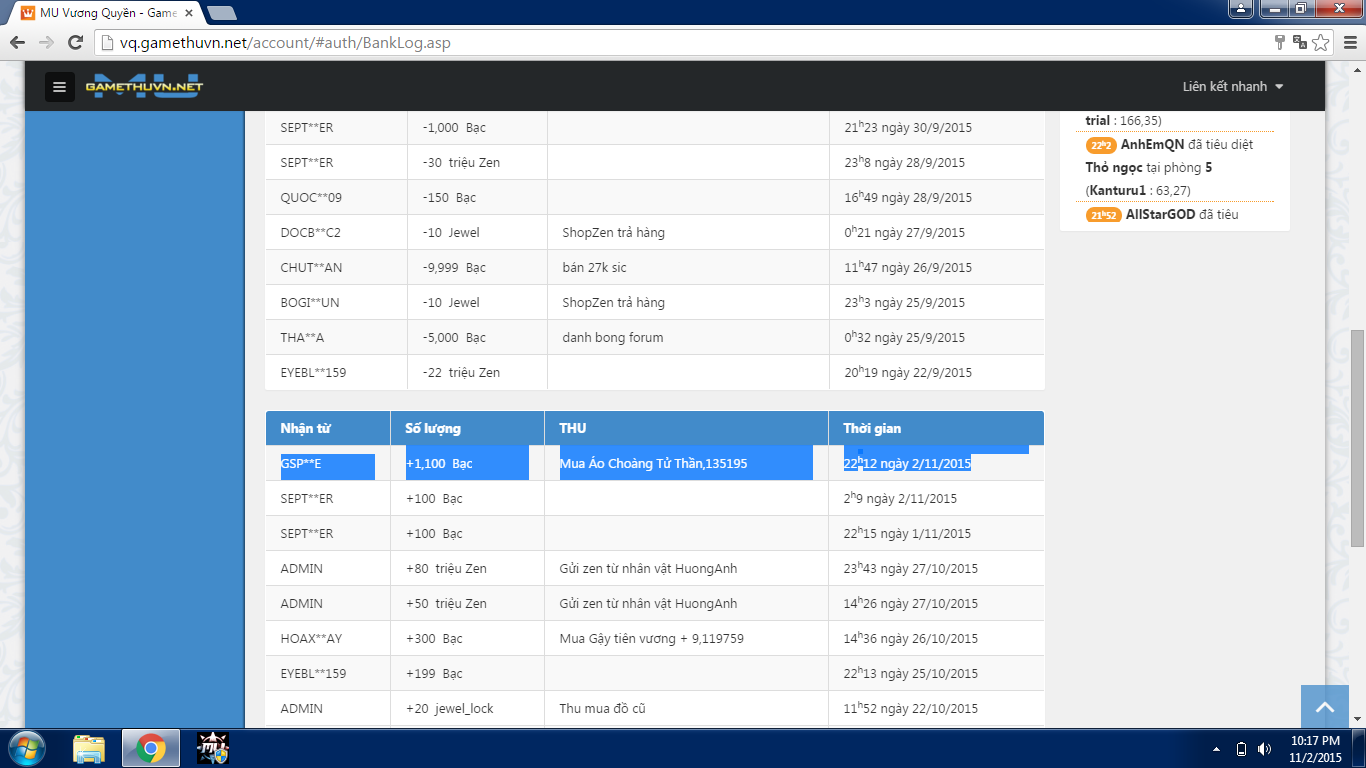The image size is (1366, 768).
Task: Expand the Liên kết nhanh dropdown
Action: coord(1232,87)
